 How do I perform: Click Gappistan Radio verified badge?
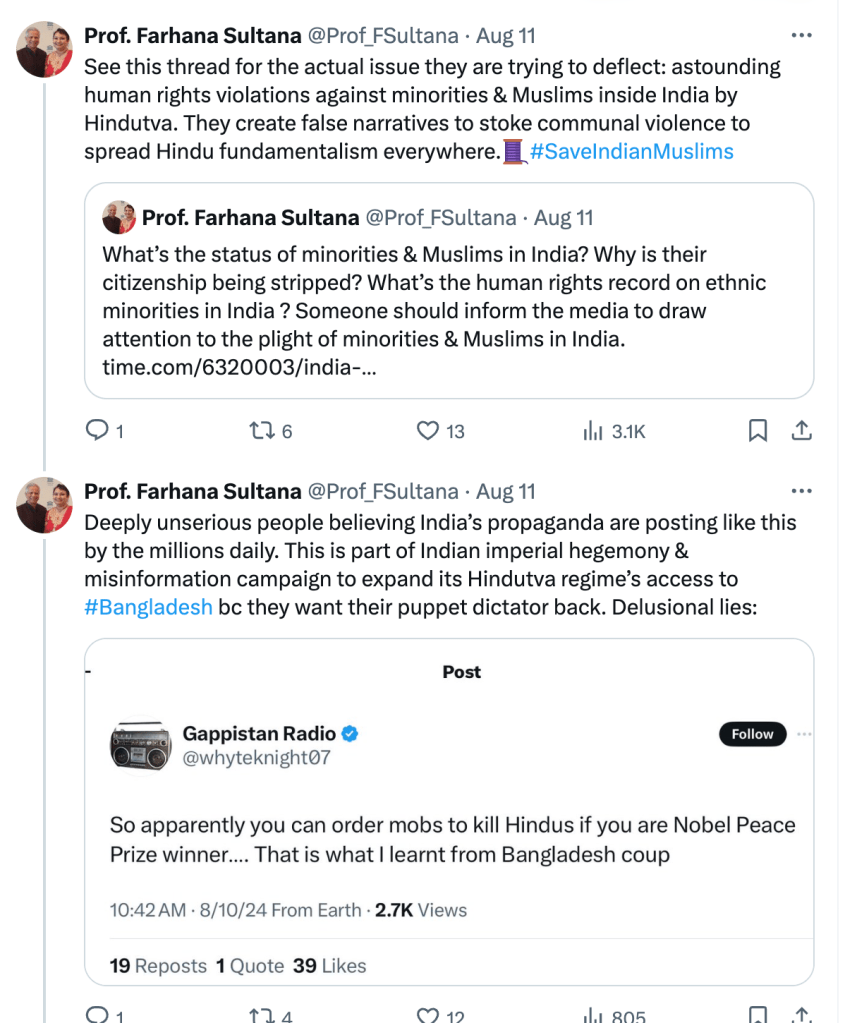[350, 734]
